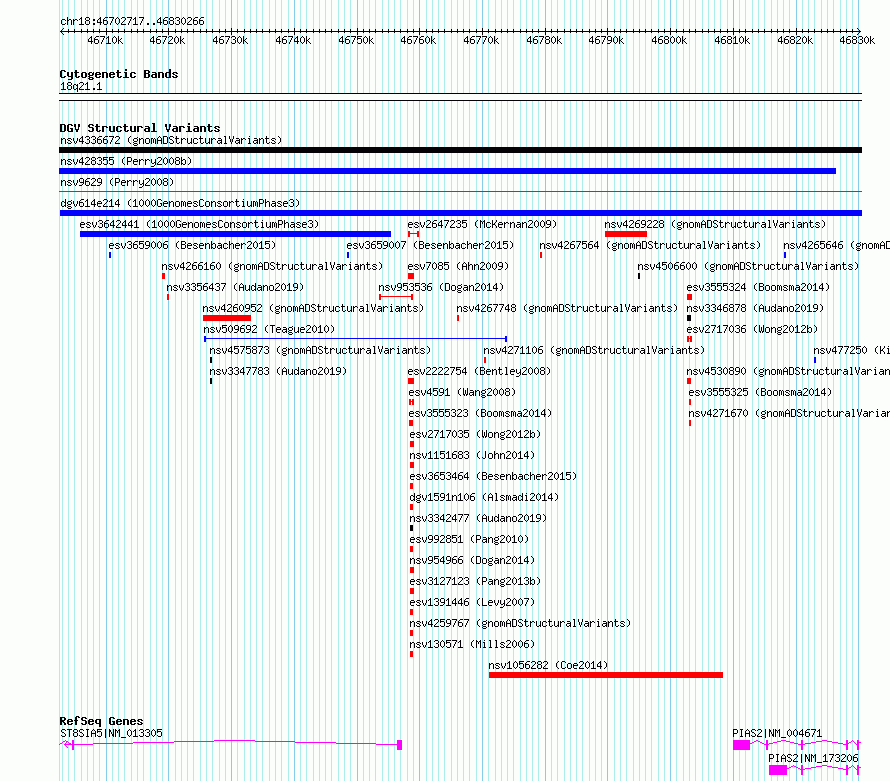Select nsv4267564 (gnomADStructuralVariants) label
890x781 pixels.
[x=650, y=245]
